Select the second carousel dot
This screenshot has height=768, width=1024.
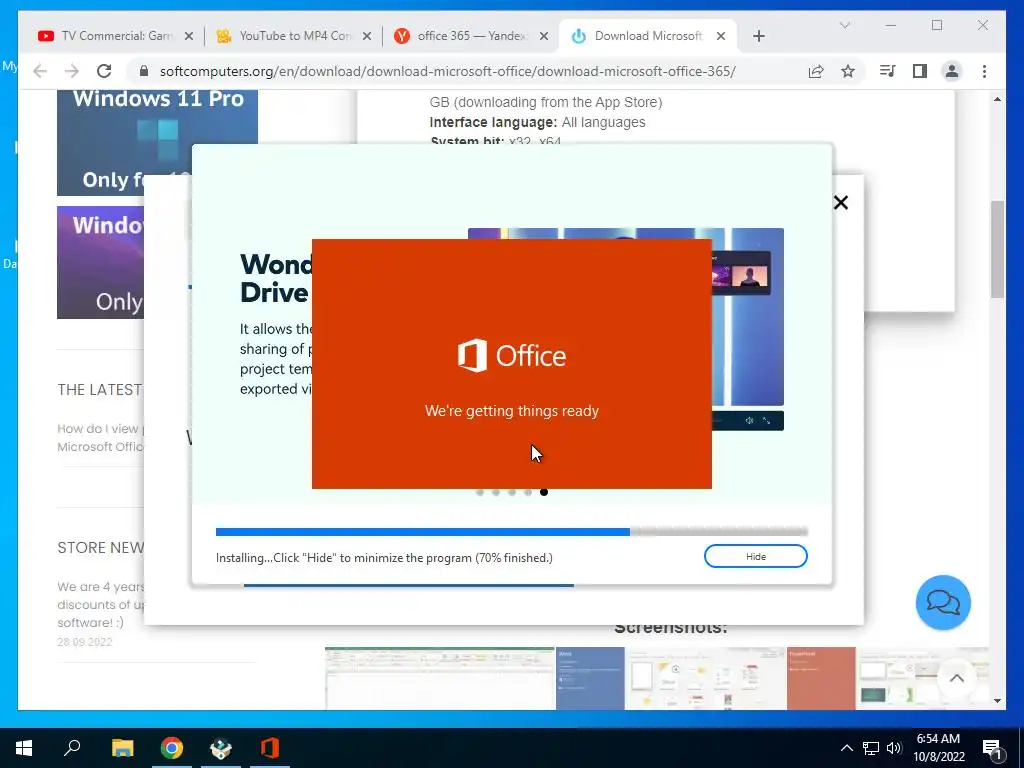coord(496,492)
